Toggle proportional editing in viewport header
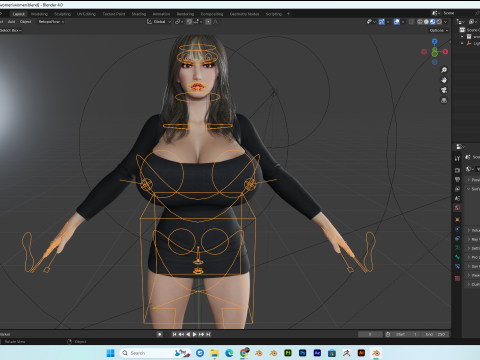 (x=208, y=22)
